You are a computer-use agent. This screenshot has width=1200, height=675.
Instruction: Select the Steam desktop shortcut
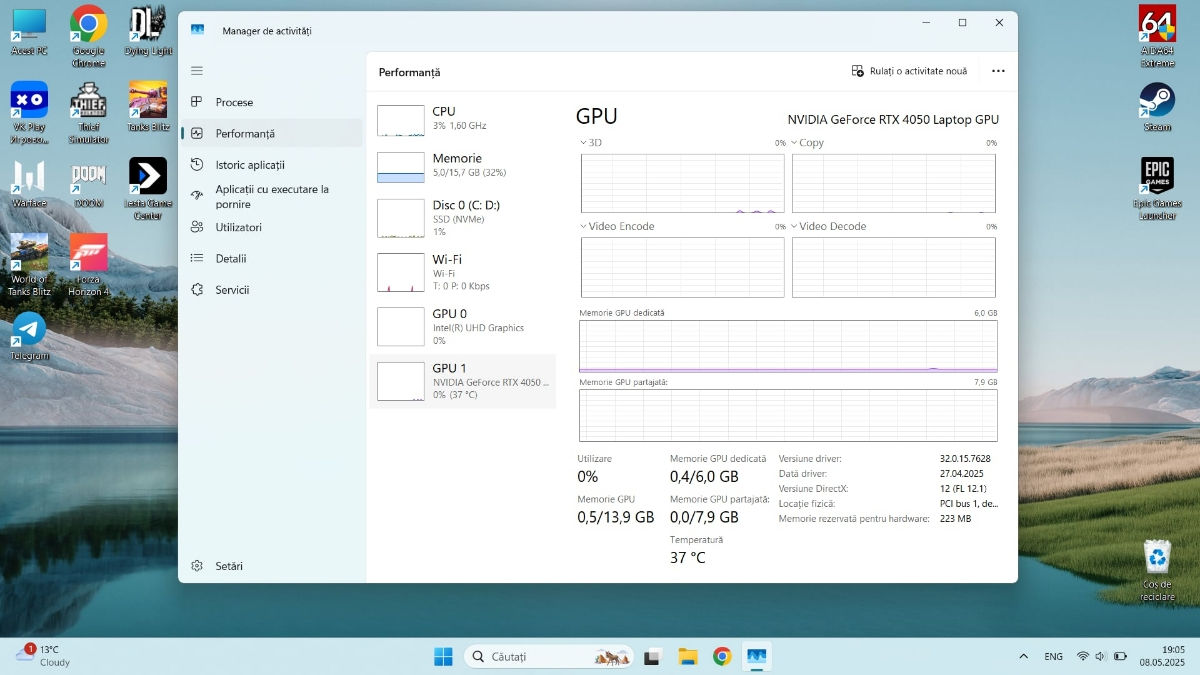click(1157, 107)
